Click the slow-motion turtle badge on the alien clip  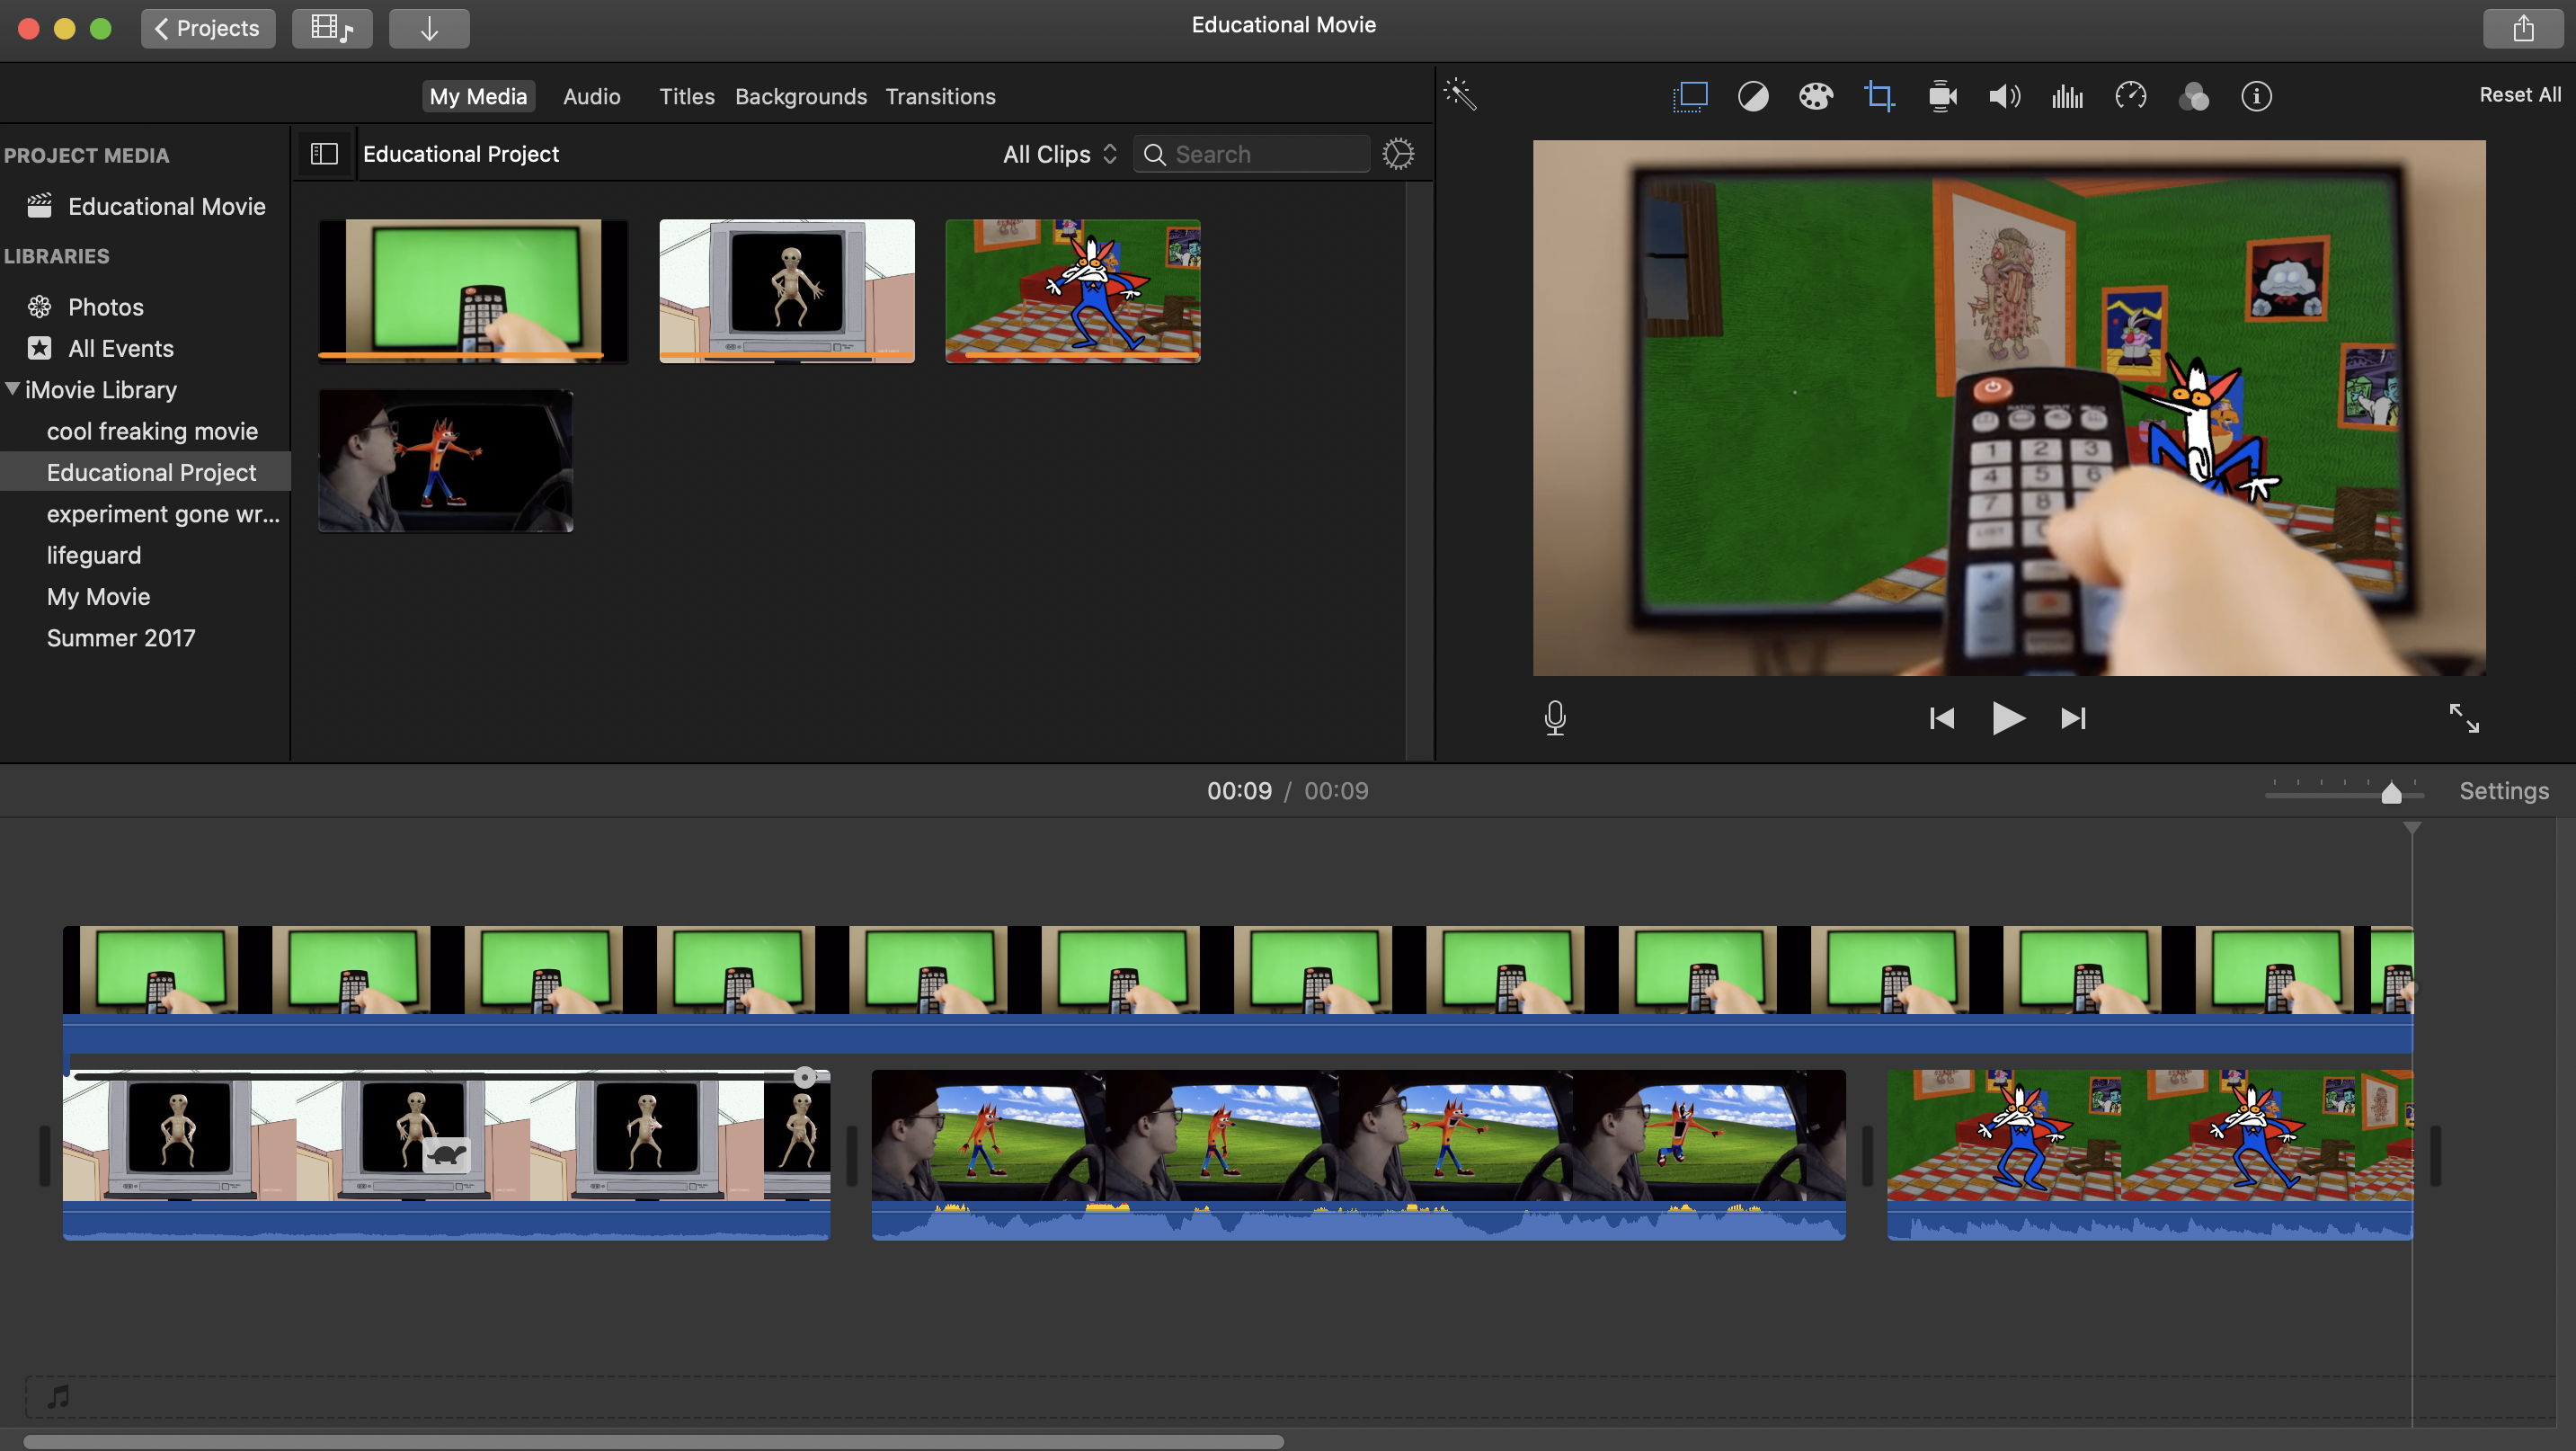tap(446, 1154)
